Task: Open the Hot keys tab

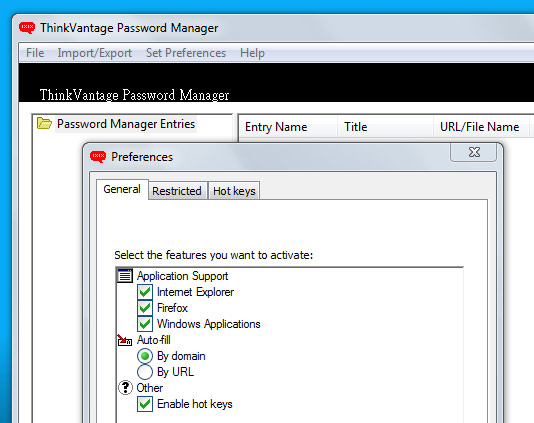Action: pyautogui.click(x=234, y=191)
